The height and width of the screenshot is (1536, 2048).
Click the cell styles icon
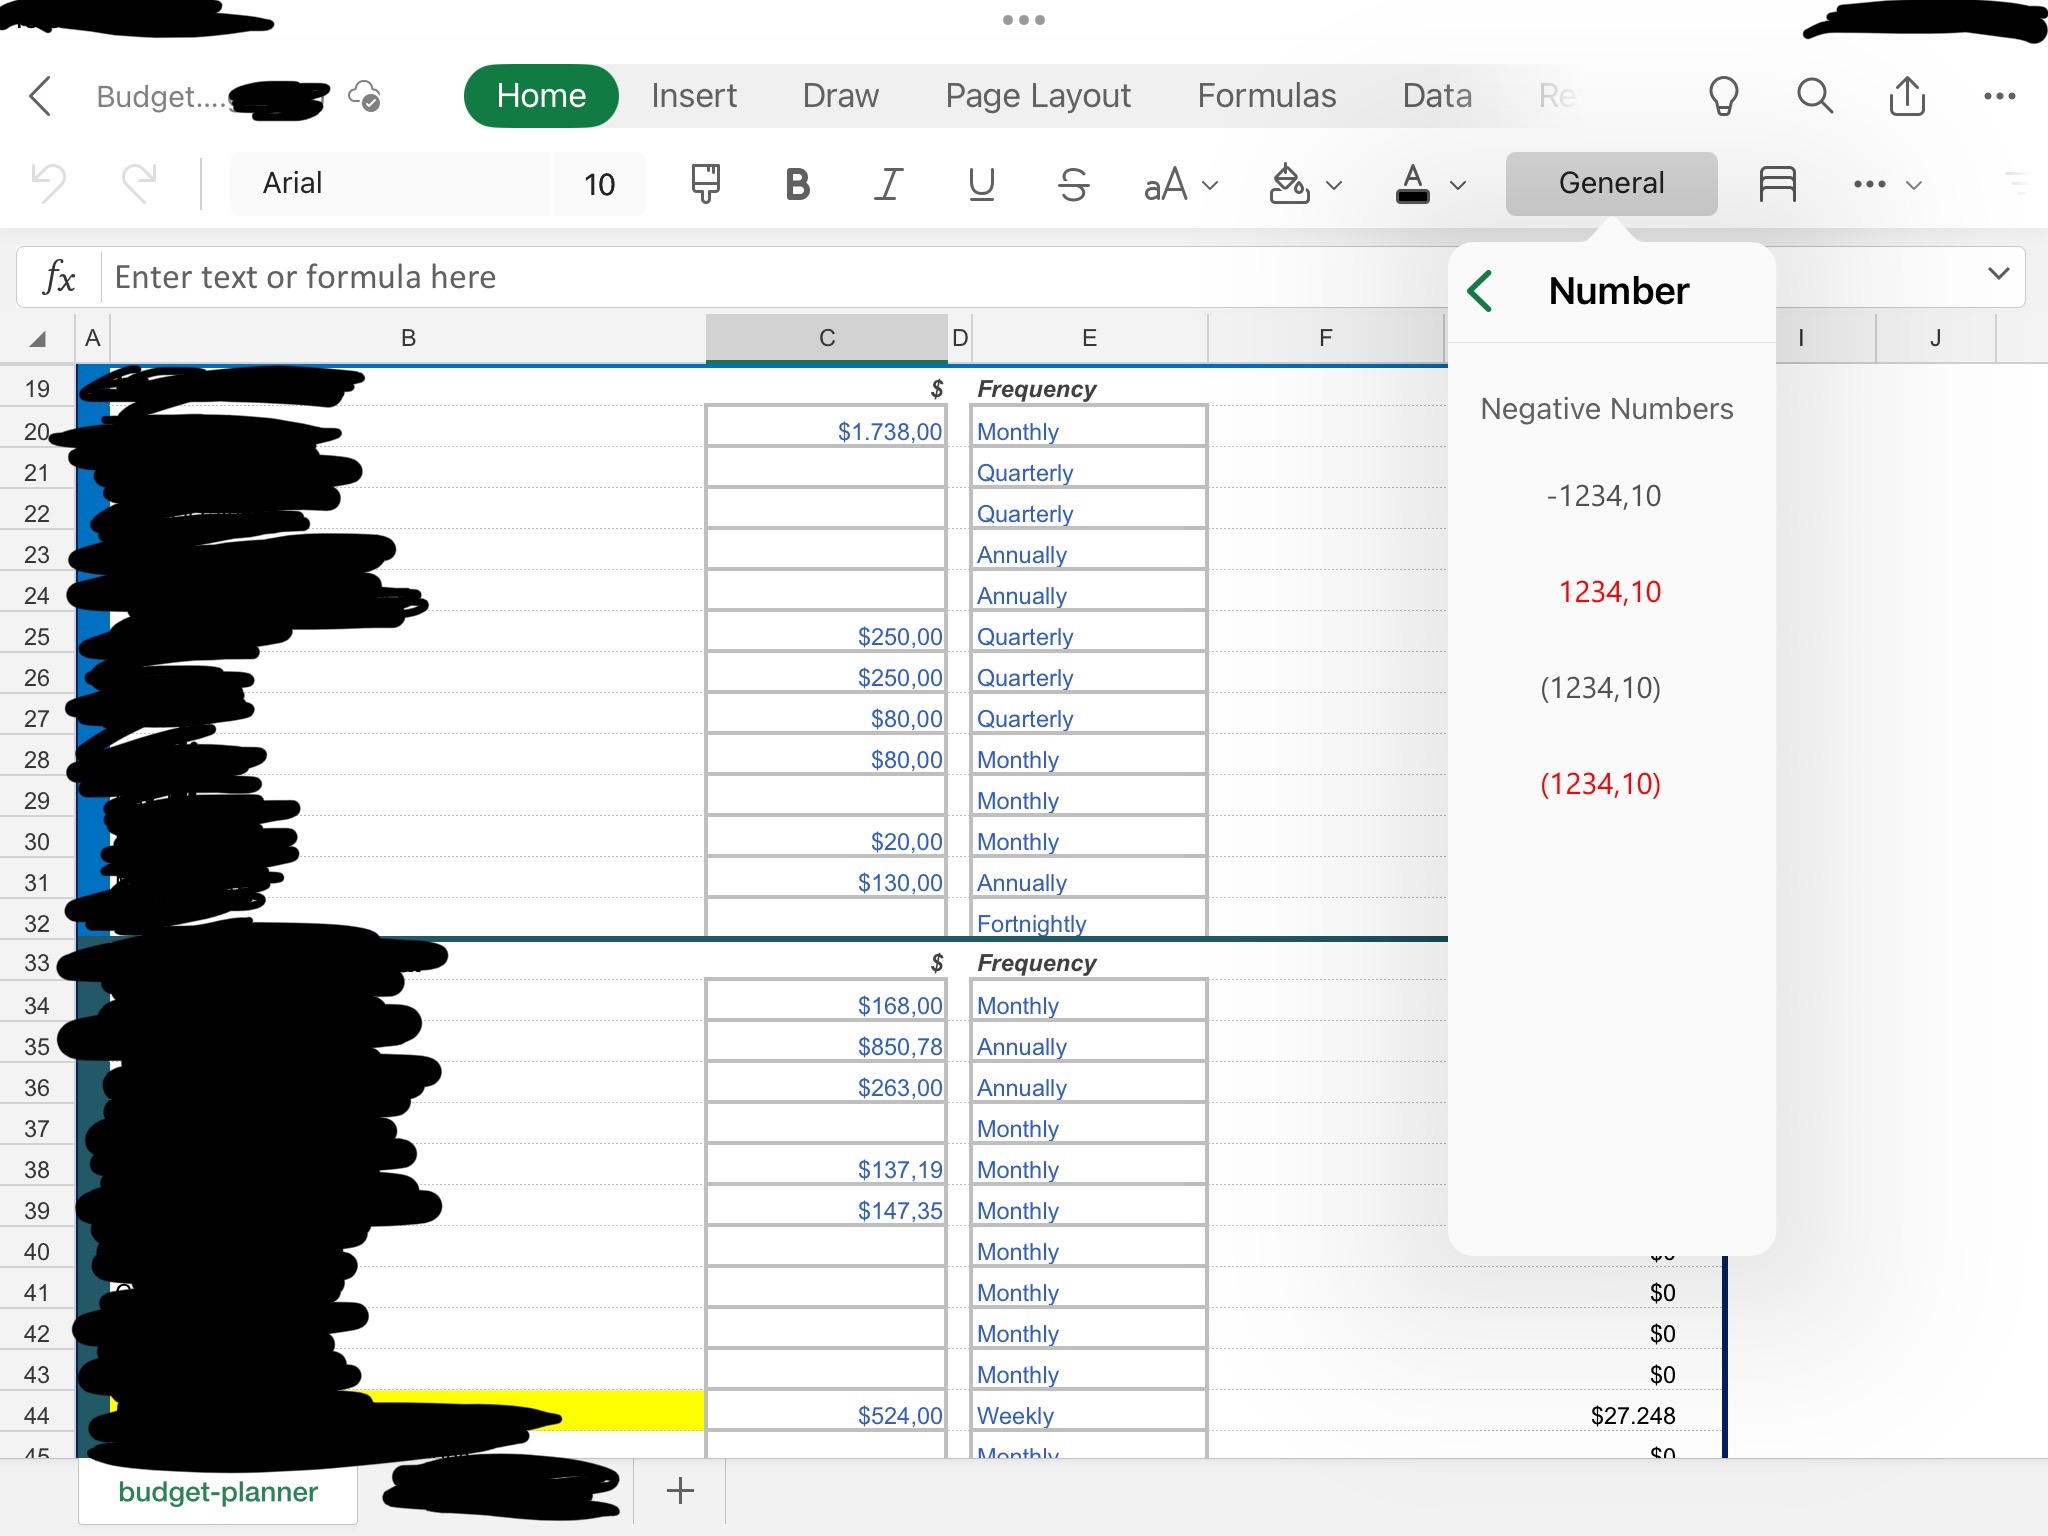[x=1777, y=184]
